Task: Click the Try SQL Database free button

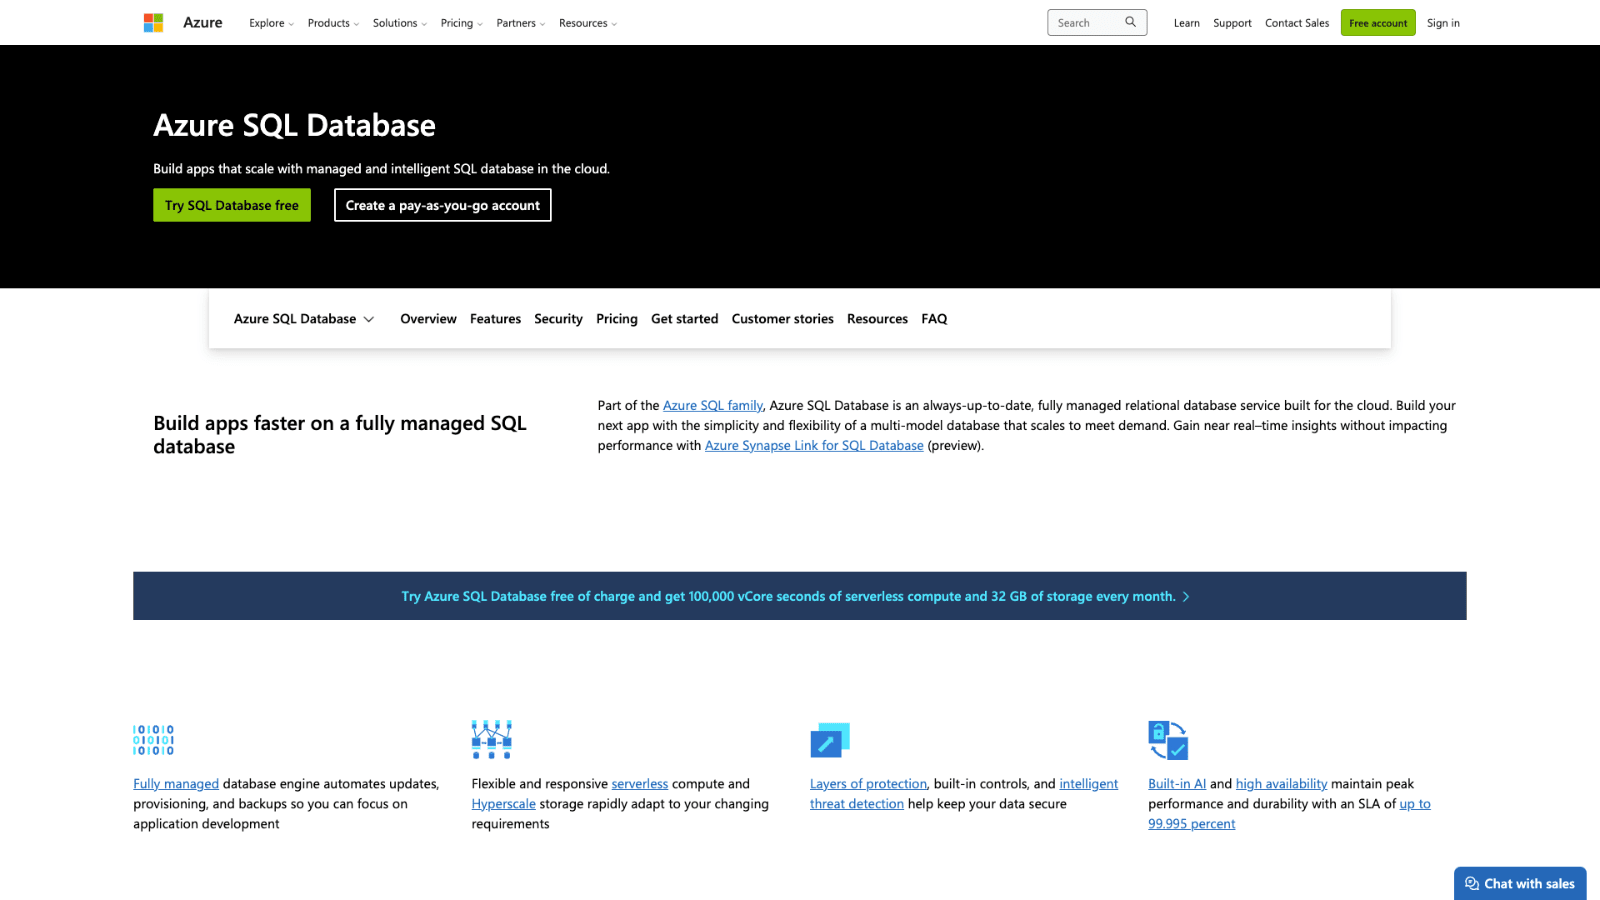Action: [x=232, y=205]
